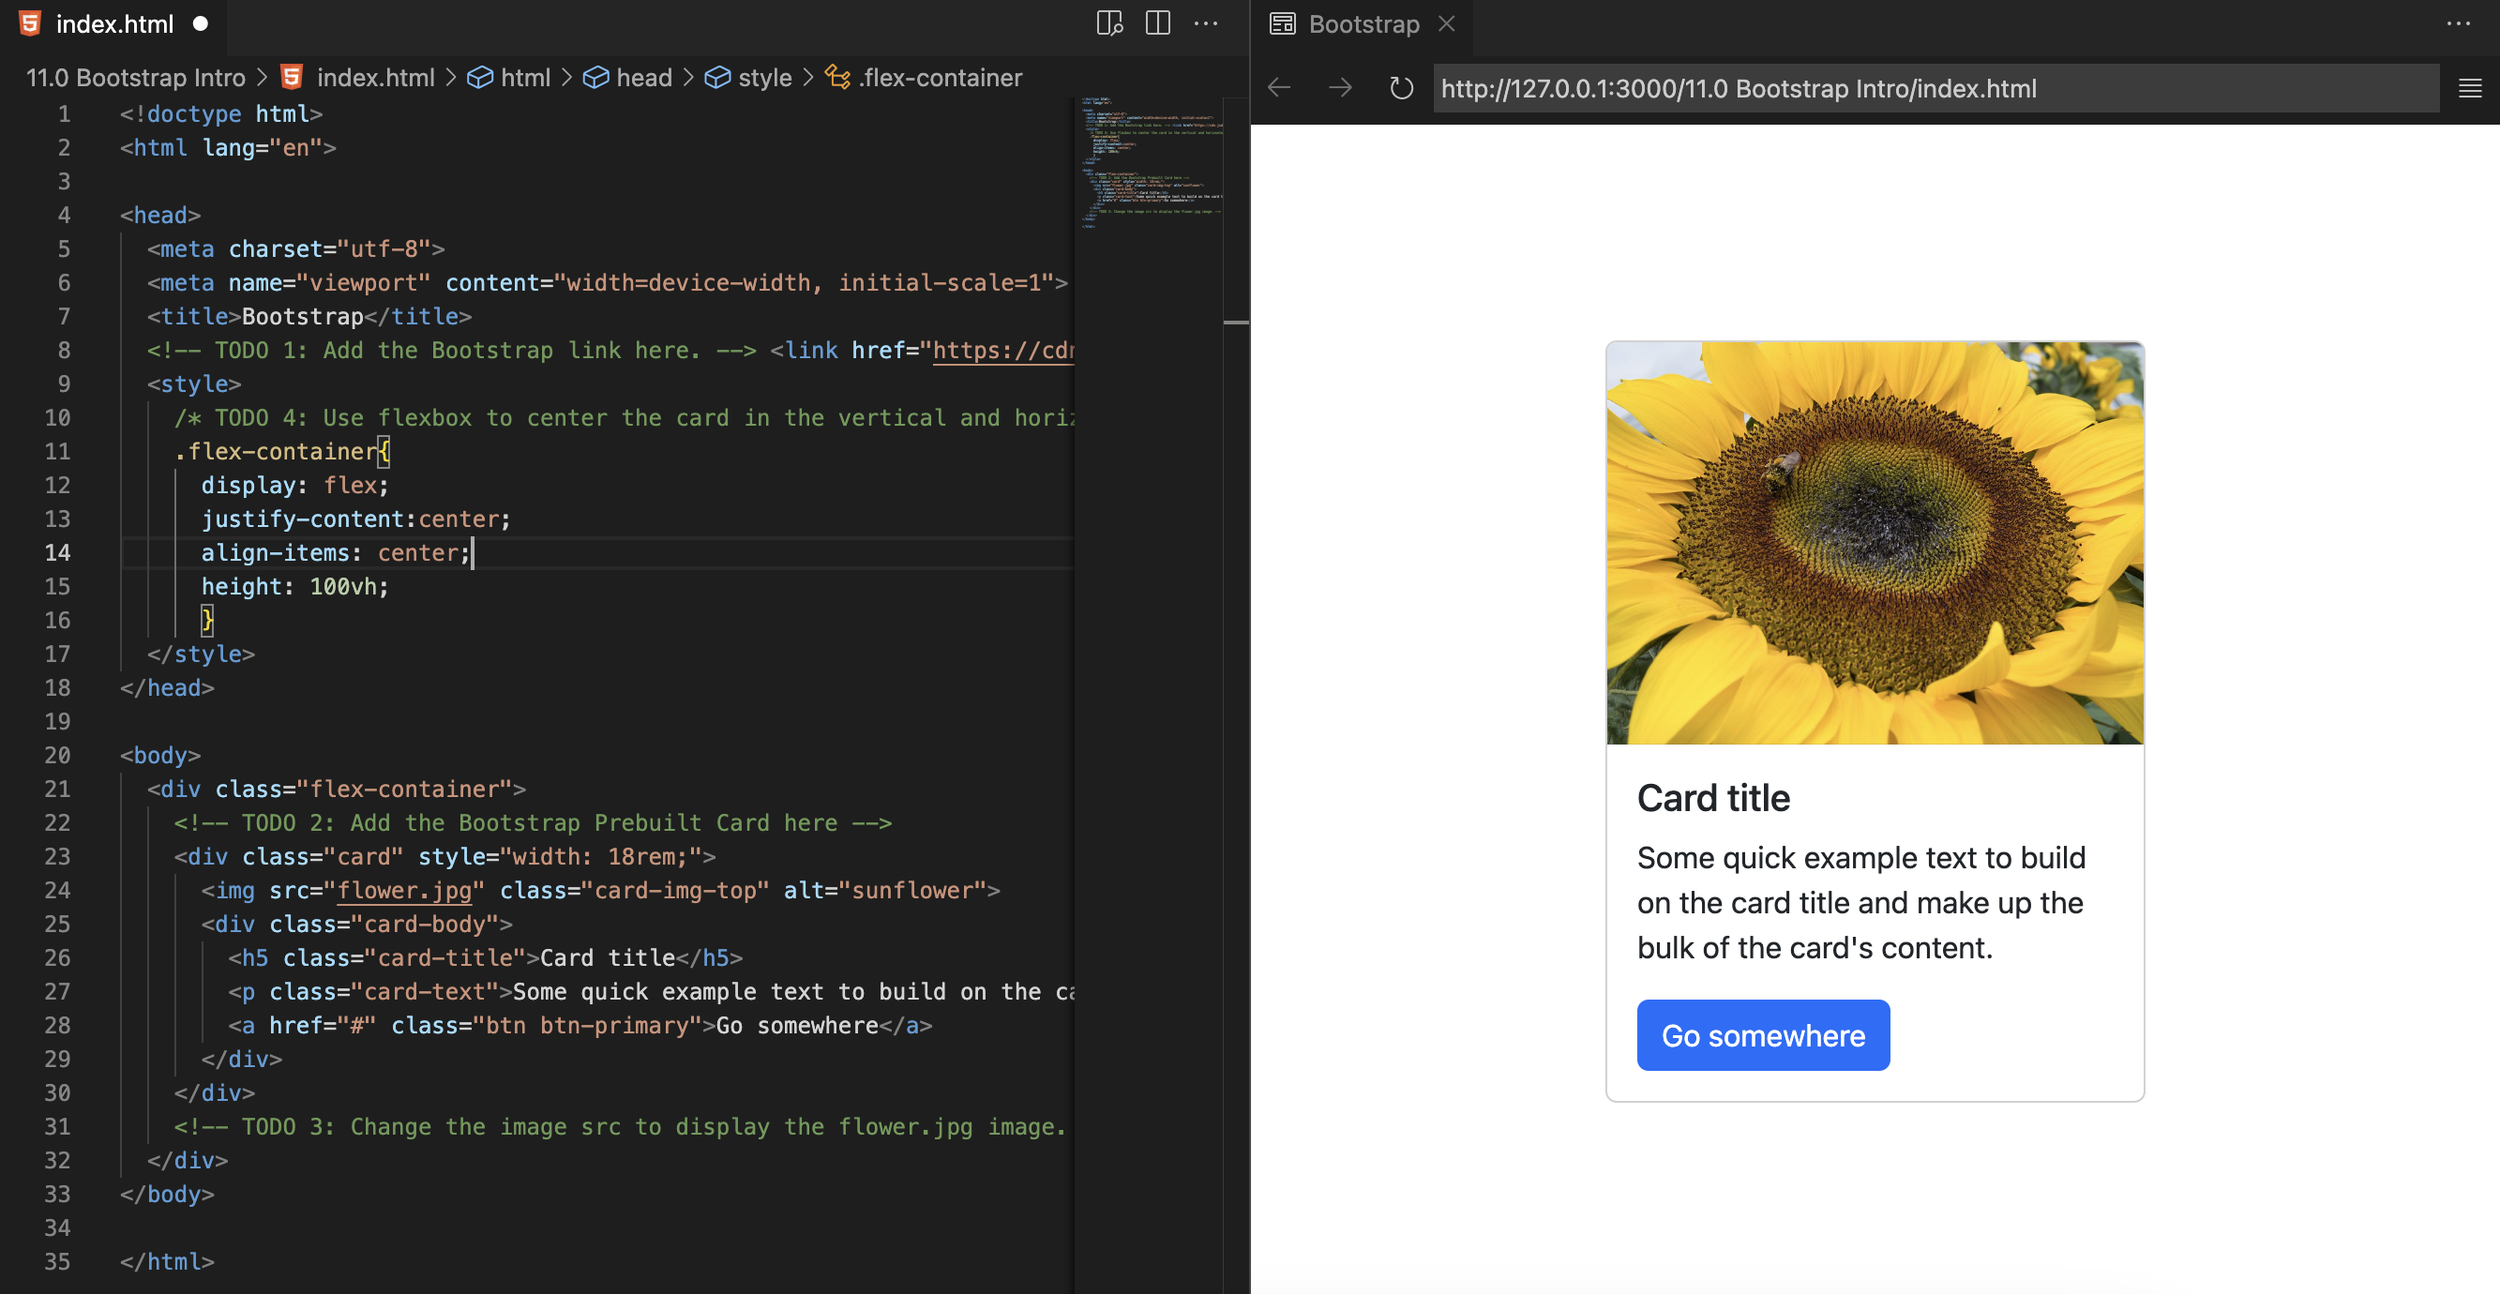Click the HTML5 icon on the index.html tab
2500x1294 pixels.
tap(30, 22)
